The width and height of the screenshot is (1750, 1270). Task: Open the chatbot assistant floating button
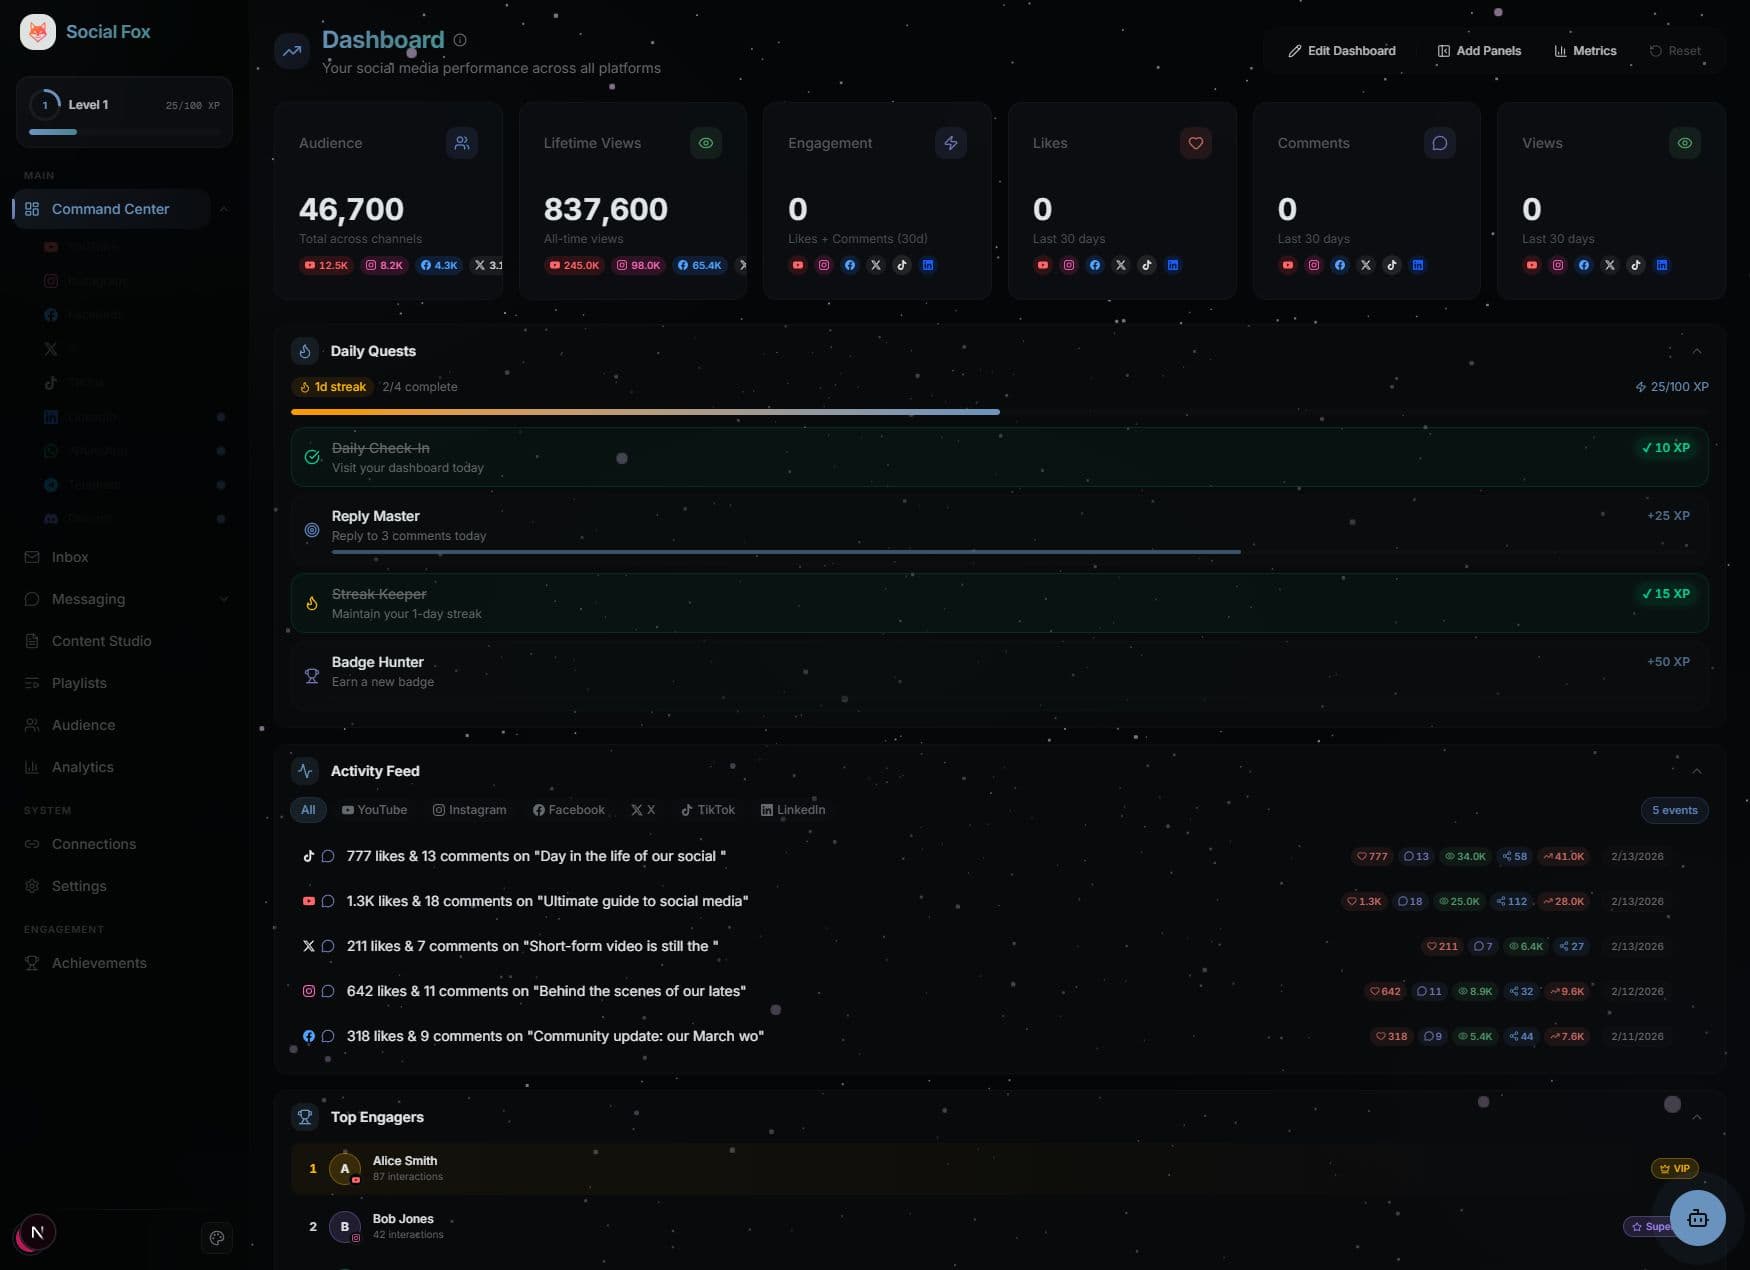(x=1698, y=1218)
